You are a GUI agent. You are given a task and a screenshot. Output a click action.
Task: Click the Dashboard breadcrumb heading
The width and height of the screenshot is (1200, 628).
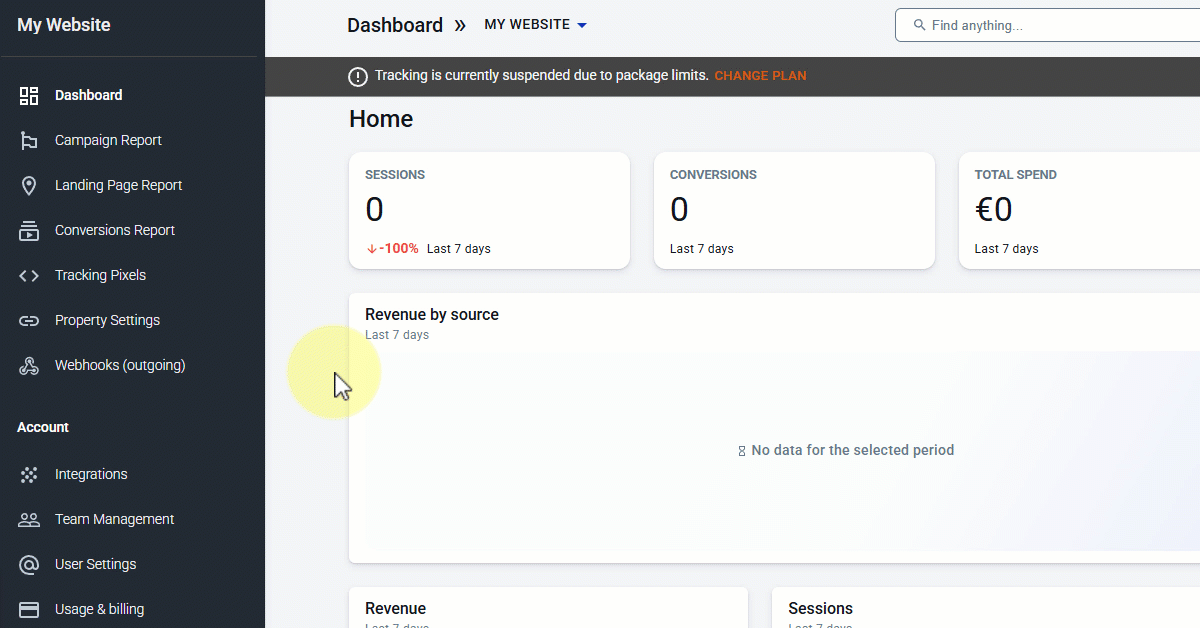point(395,25)
